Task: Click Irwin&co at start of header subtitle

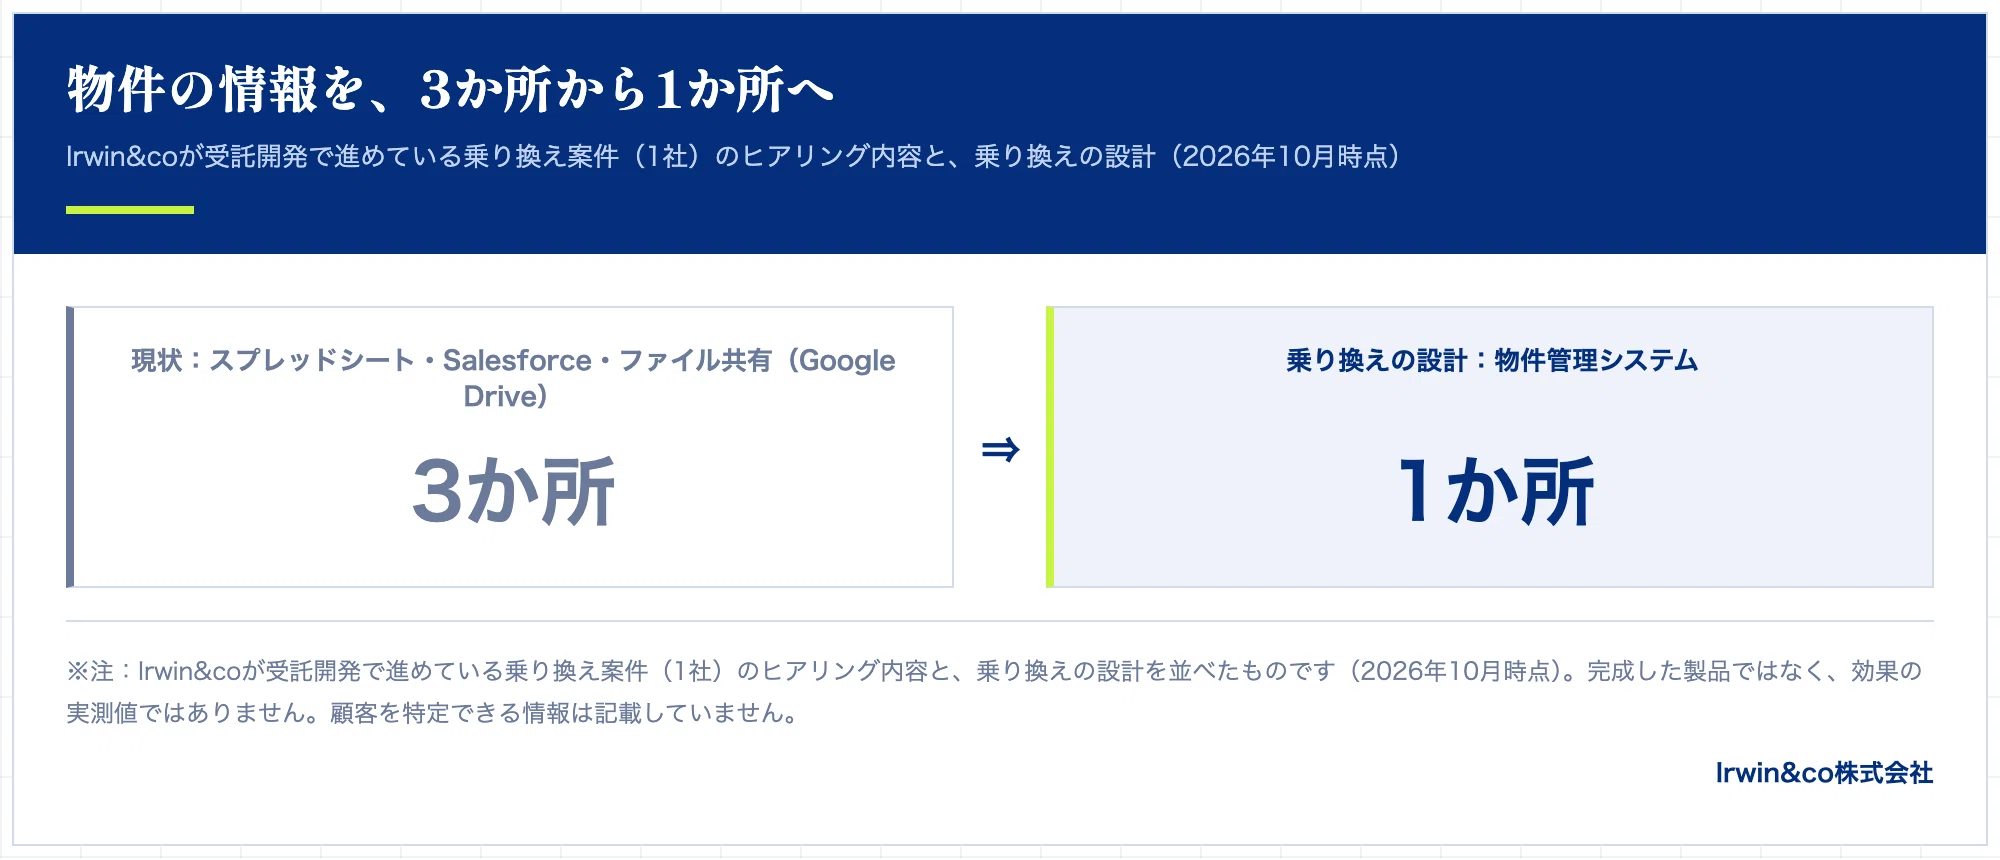Action: click(122, 156)
